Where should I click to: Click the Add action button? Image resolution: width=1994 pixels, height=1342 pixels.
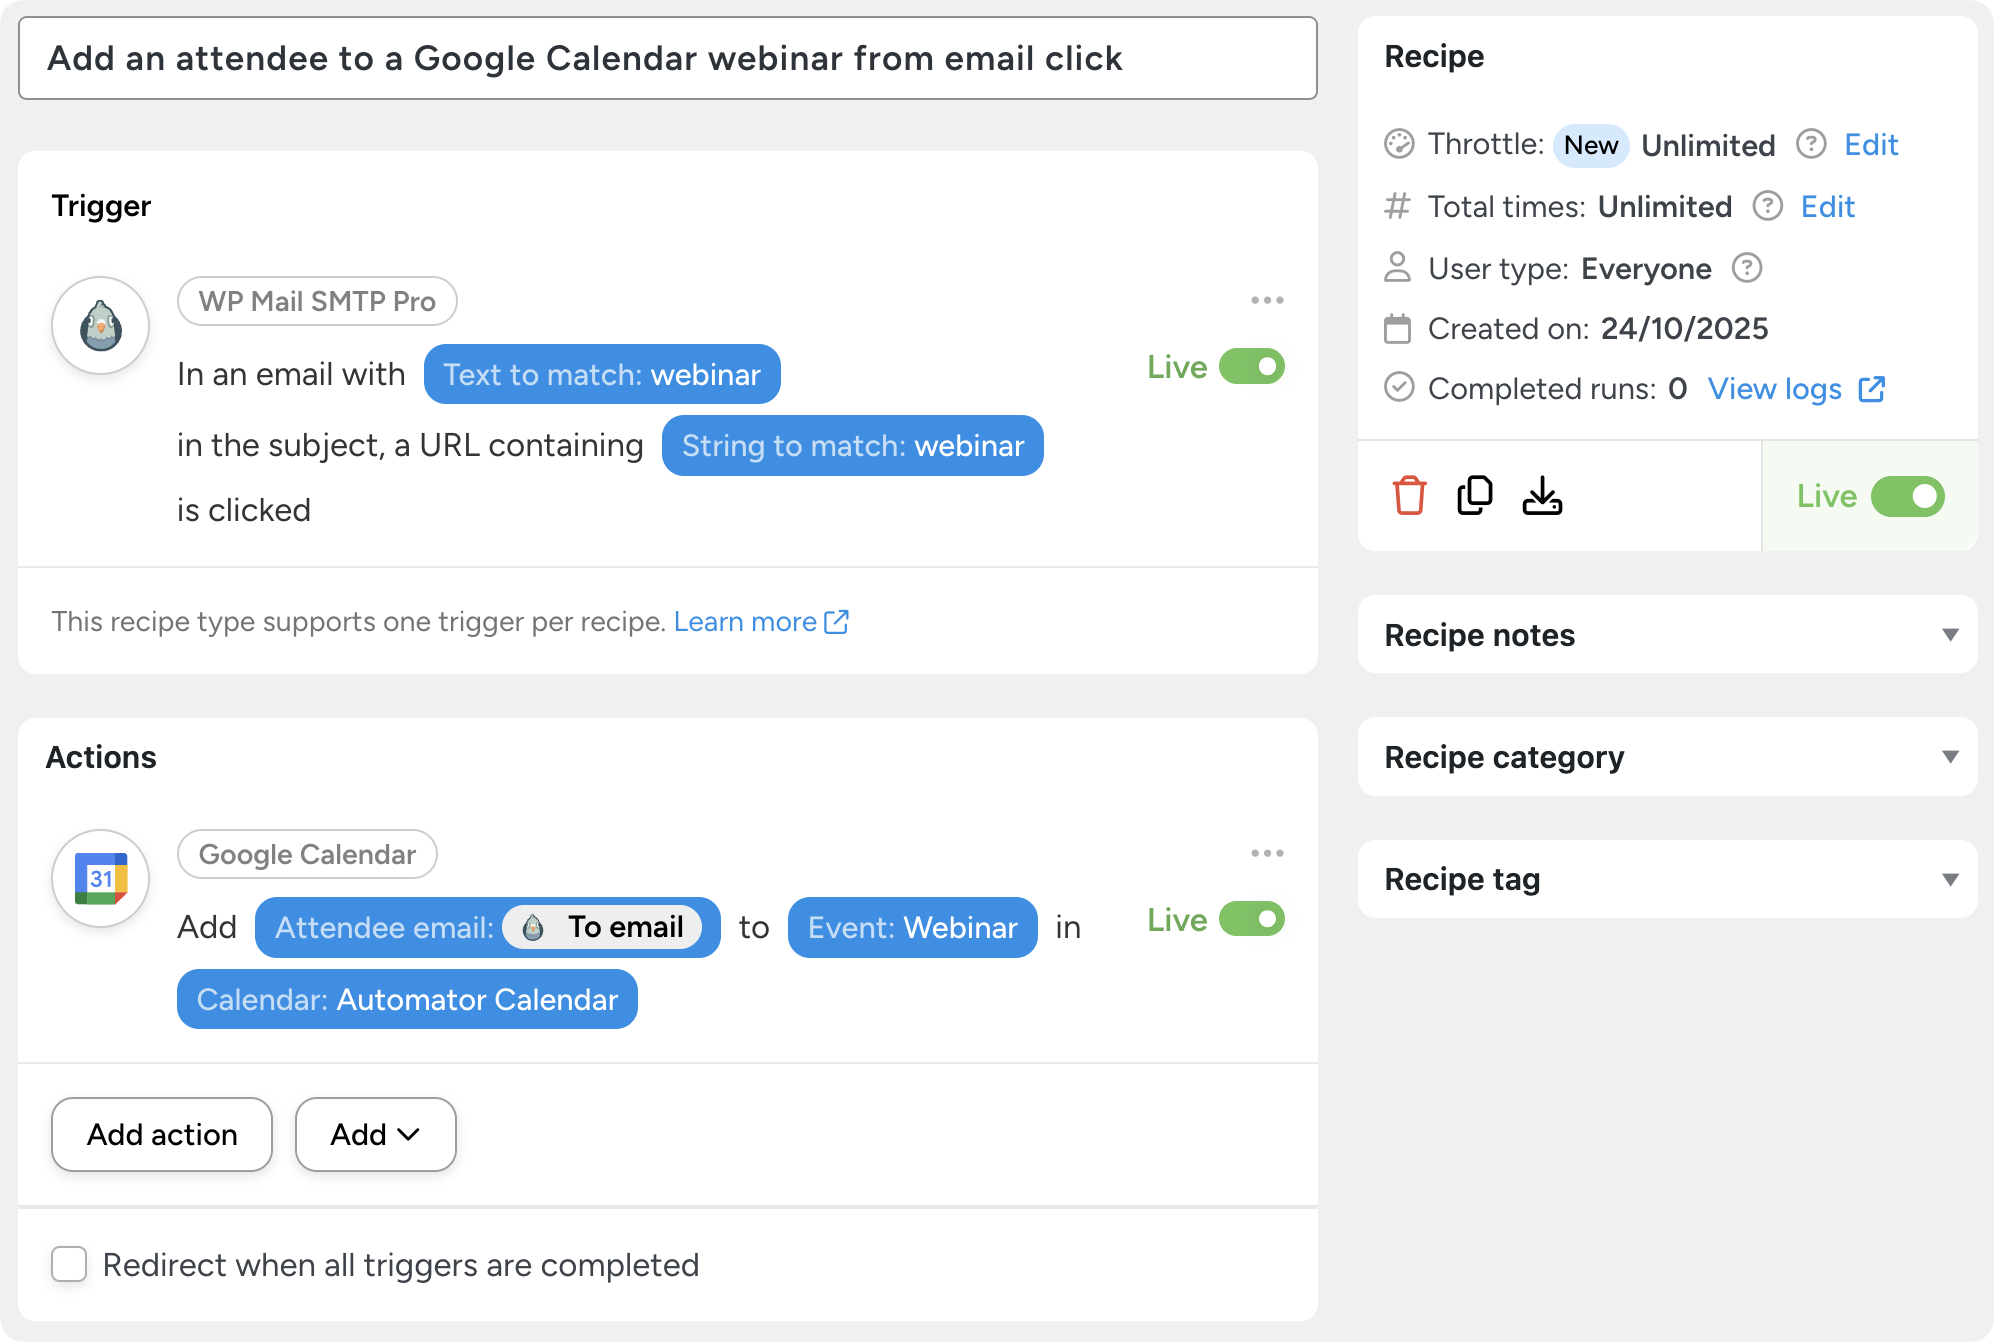[x=162, y=1134]
